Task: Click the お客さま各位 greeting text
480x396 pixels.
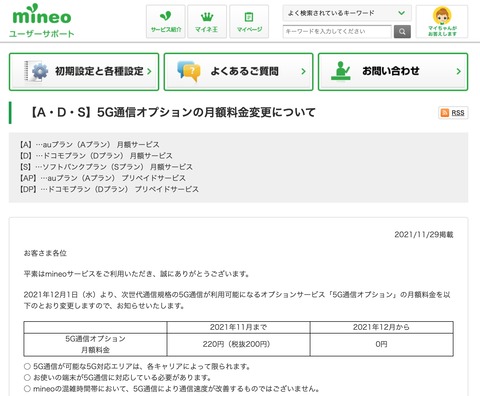Action: click(x=45, y=253)
